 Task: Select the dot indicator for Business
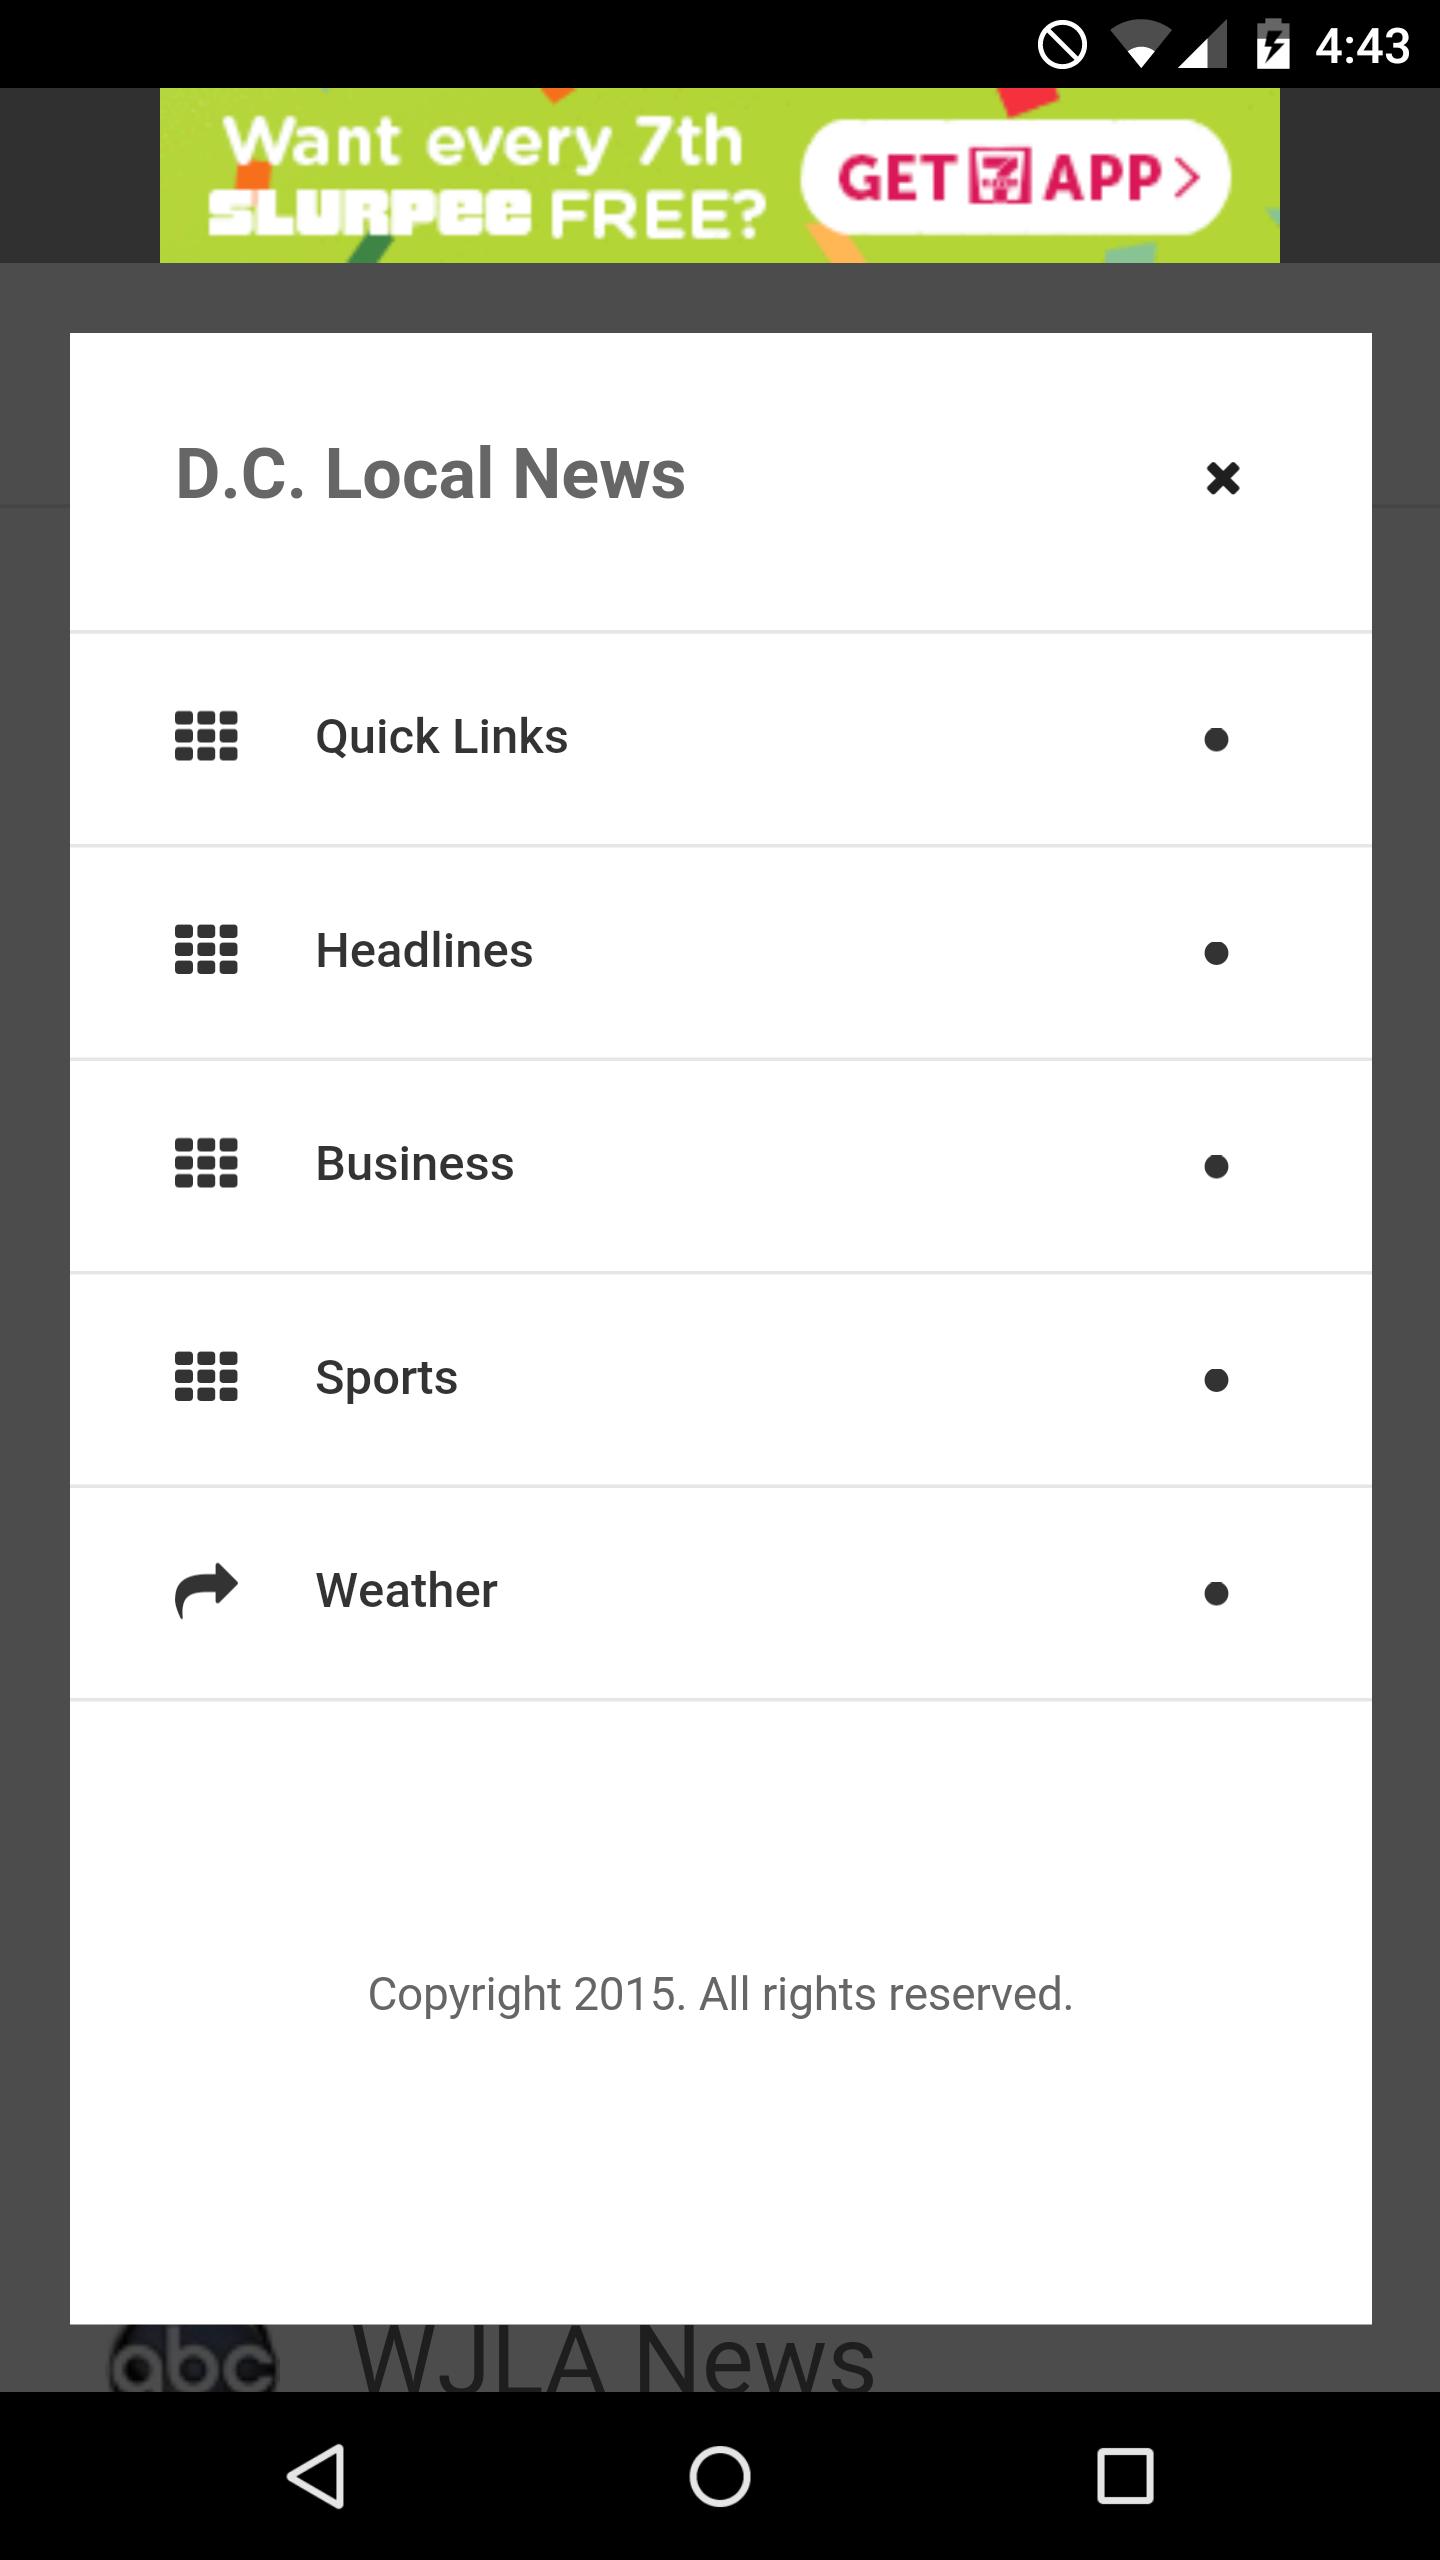tap(1216, 1167)
